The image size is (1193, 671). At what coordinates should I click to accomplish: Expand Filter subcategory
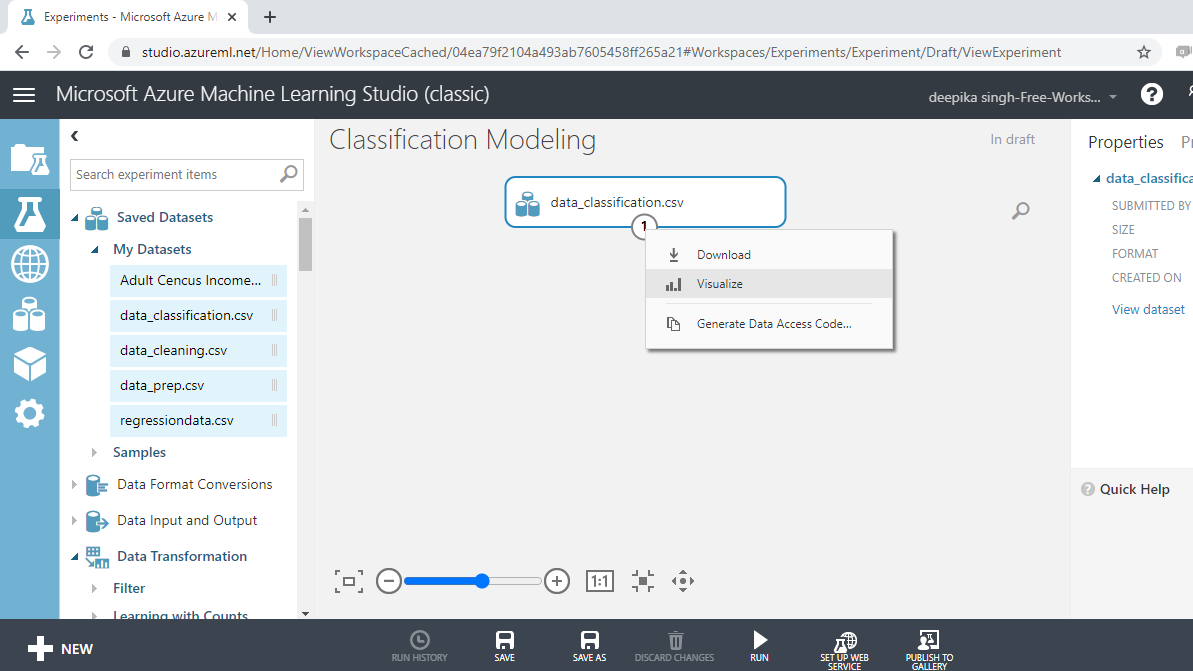(x=94, y=589)
